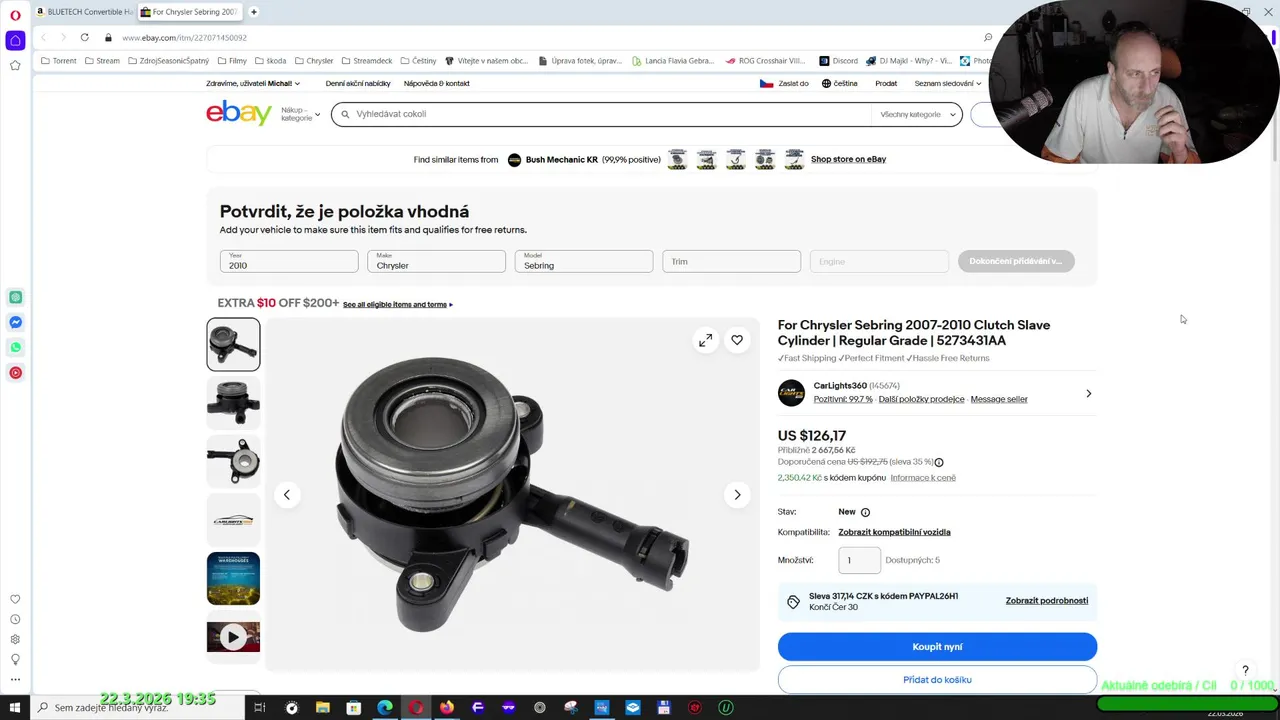
Task: Click the site lock icon in address bar
Action: click(x=108, y=37)
